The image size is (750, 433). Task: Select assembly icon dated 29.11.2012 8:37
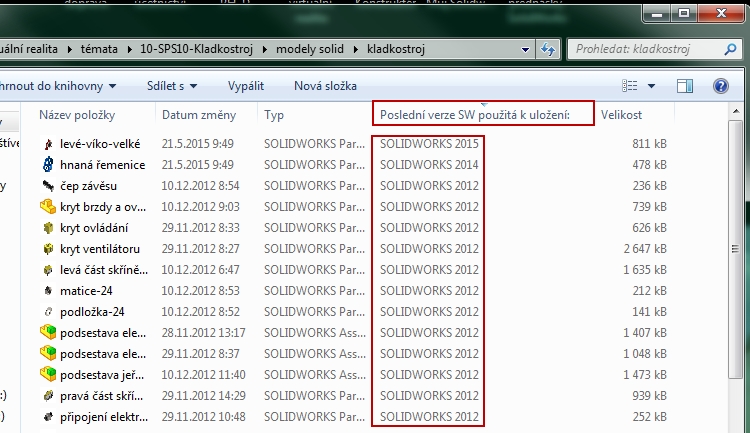48,353
